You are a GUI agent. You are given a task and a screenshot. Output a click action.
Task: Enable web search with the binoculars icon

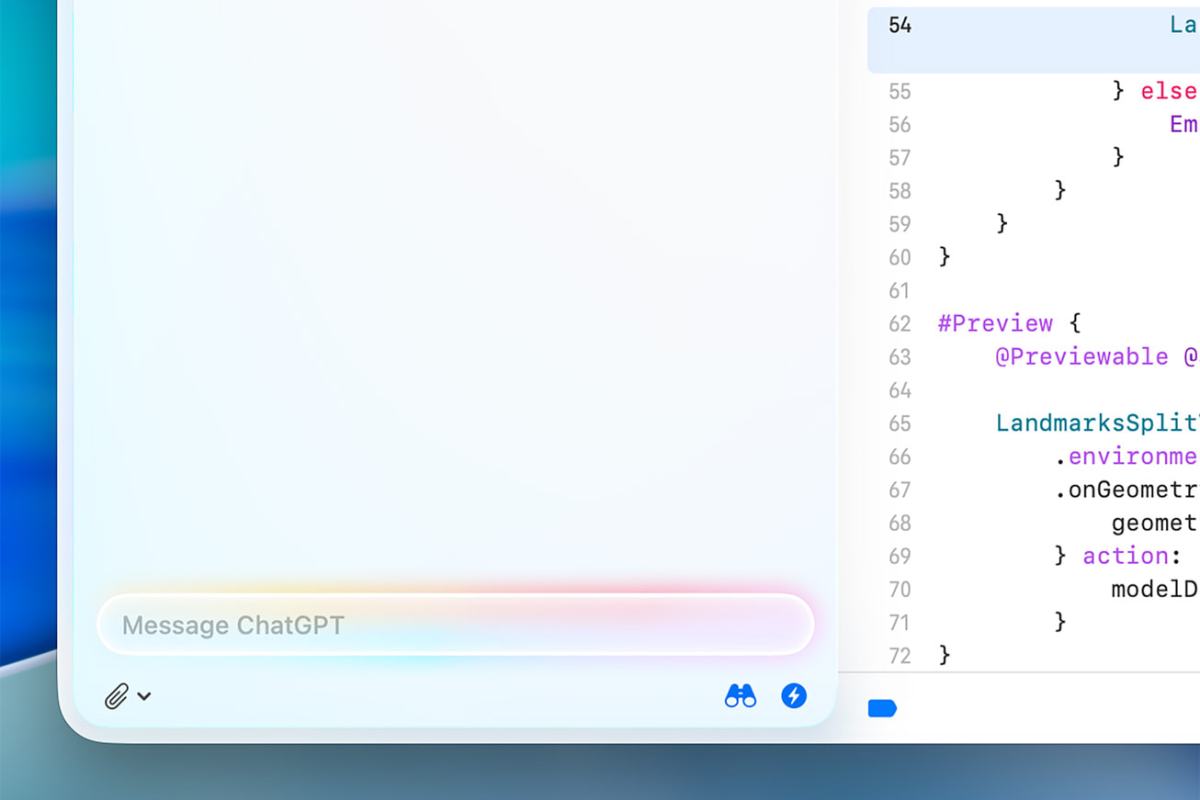[740, 695]
